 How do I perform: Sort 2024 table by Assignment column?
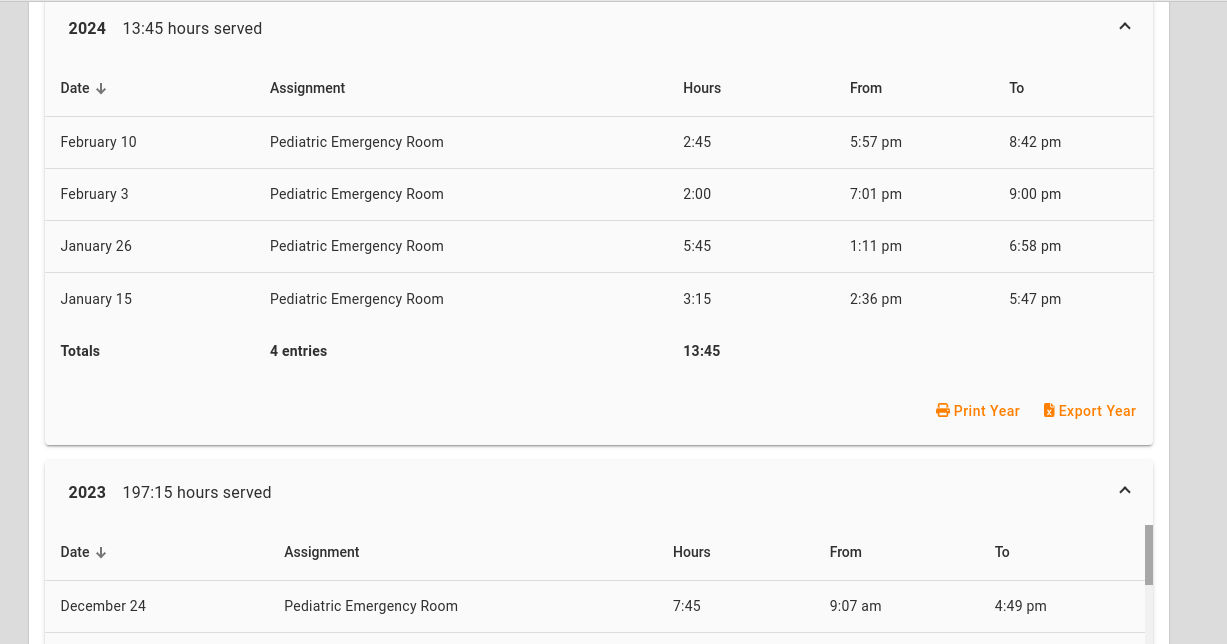tap(307, 88)
